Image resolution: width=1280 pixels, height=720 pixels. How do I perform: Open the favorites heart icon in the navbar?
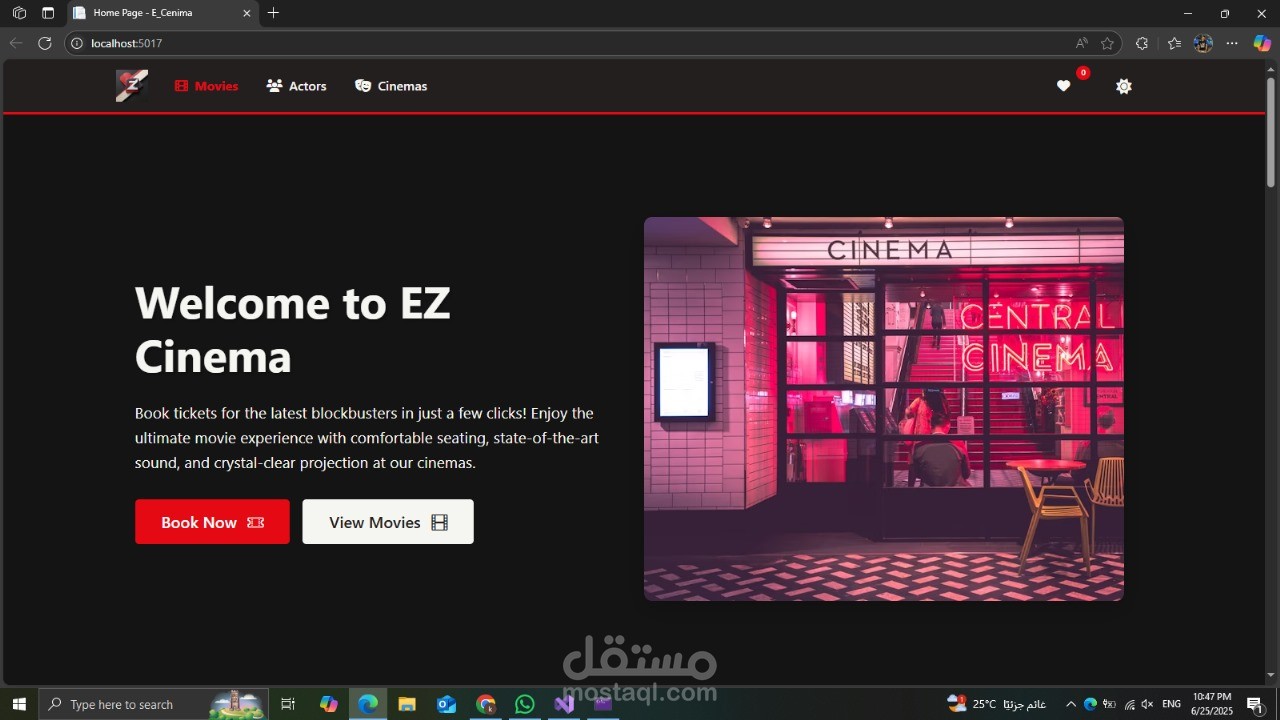[x=1063, y=86]
